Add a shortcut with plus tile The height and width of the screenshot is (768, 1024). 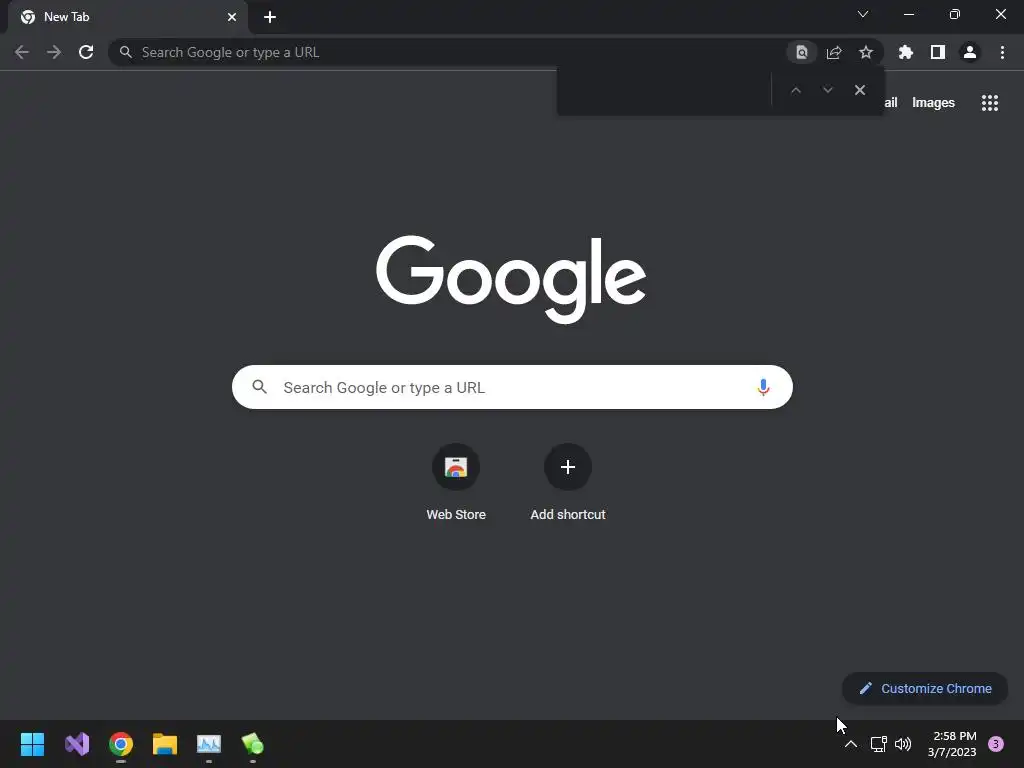coord(568,483)
